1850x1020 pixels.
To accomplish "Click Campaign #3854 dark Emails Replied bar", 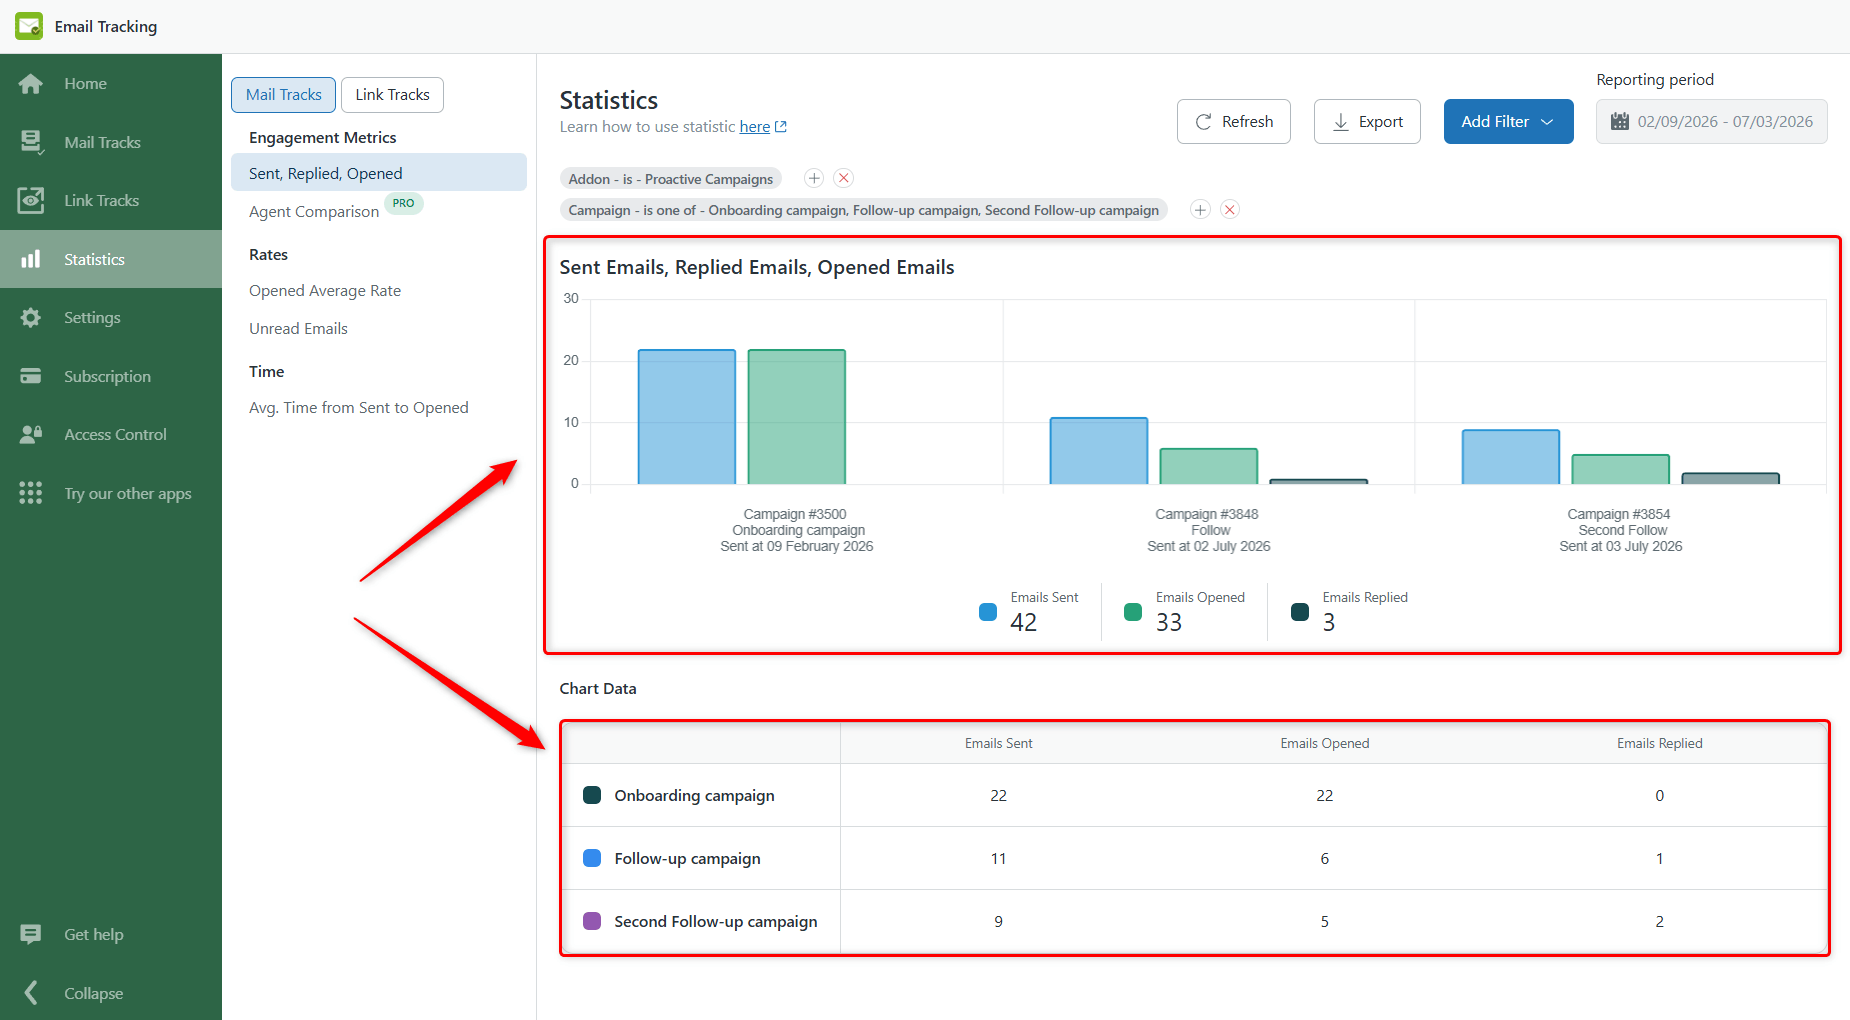I will pos(1731,479).
